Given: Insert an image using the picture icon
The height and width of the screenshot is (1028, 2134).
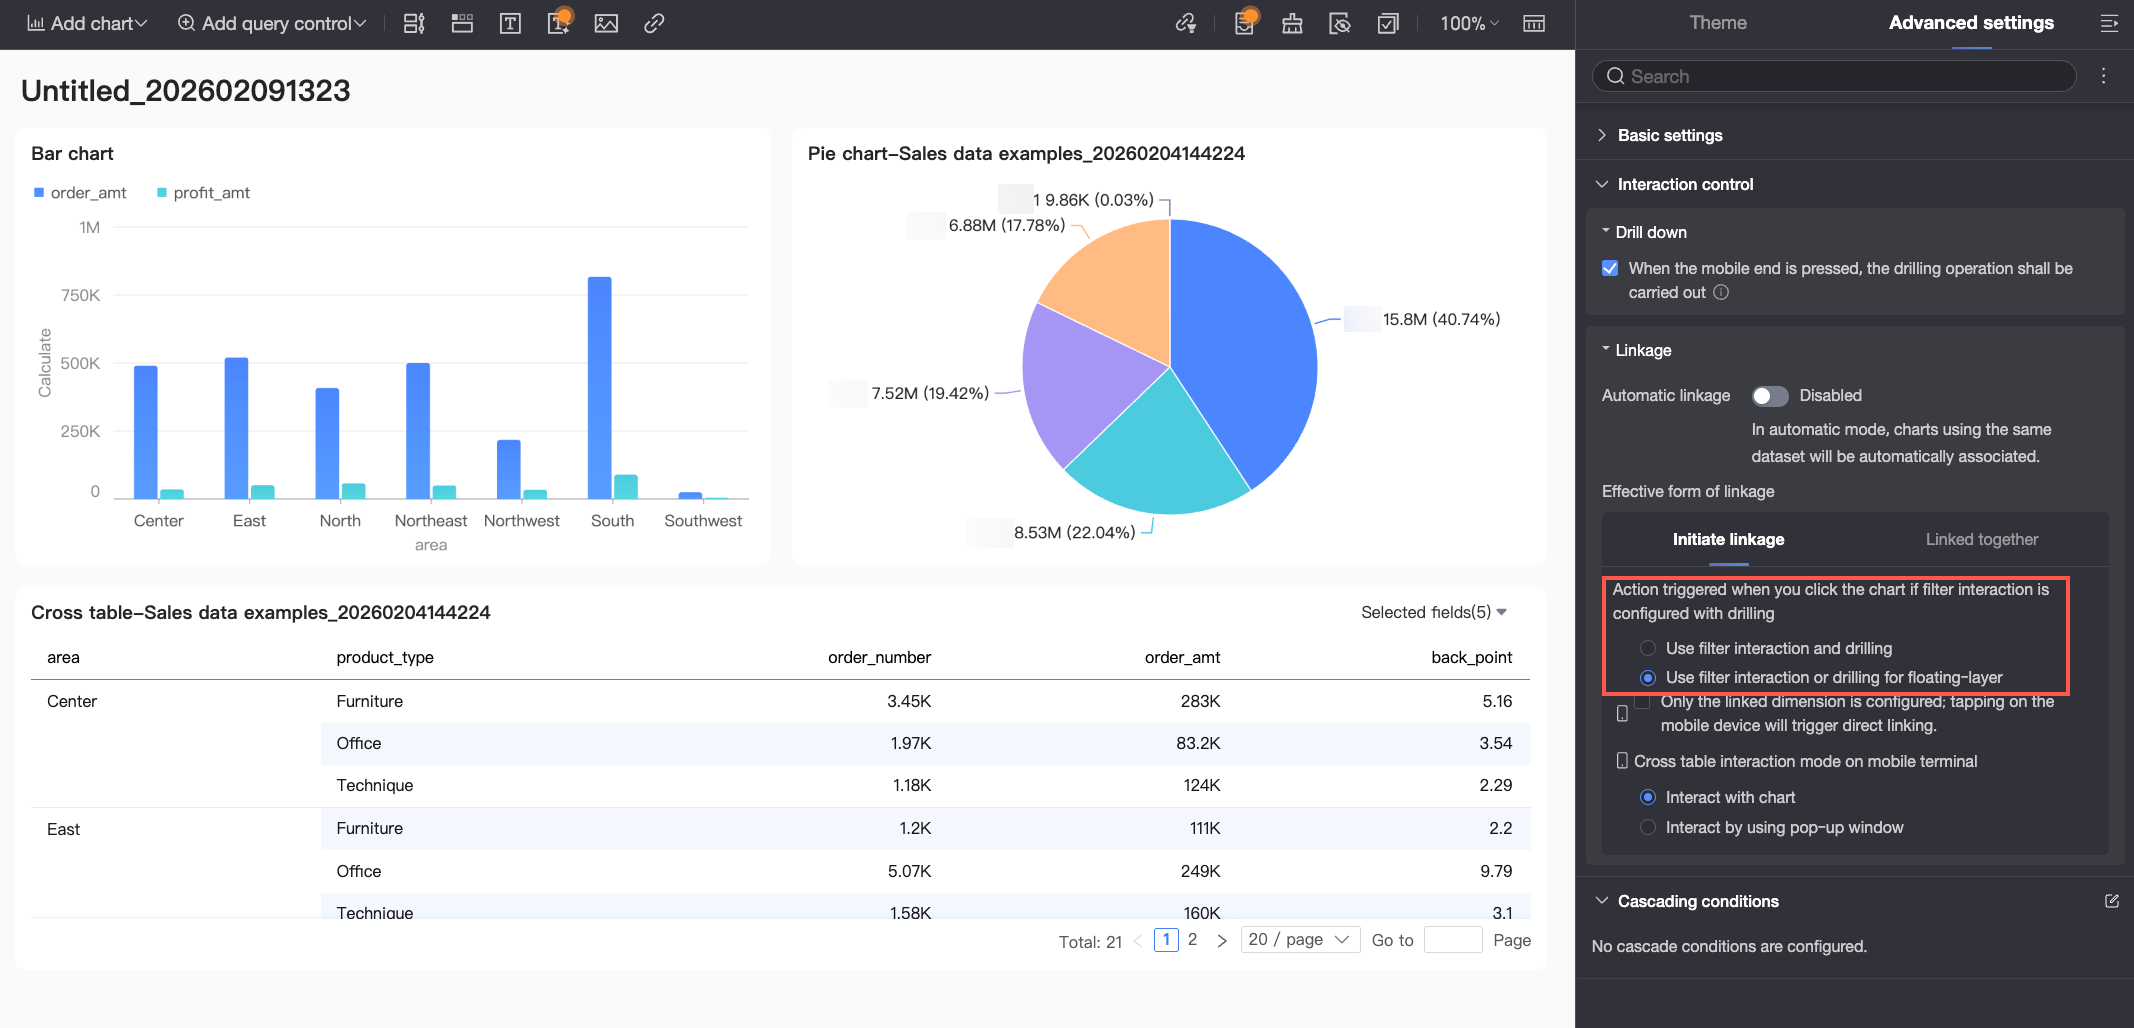Looking at the screenshot, I should point(606,23).
